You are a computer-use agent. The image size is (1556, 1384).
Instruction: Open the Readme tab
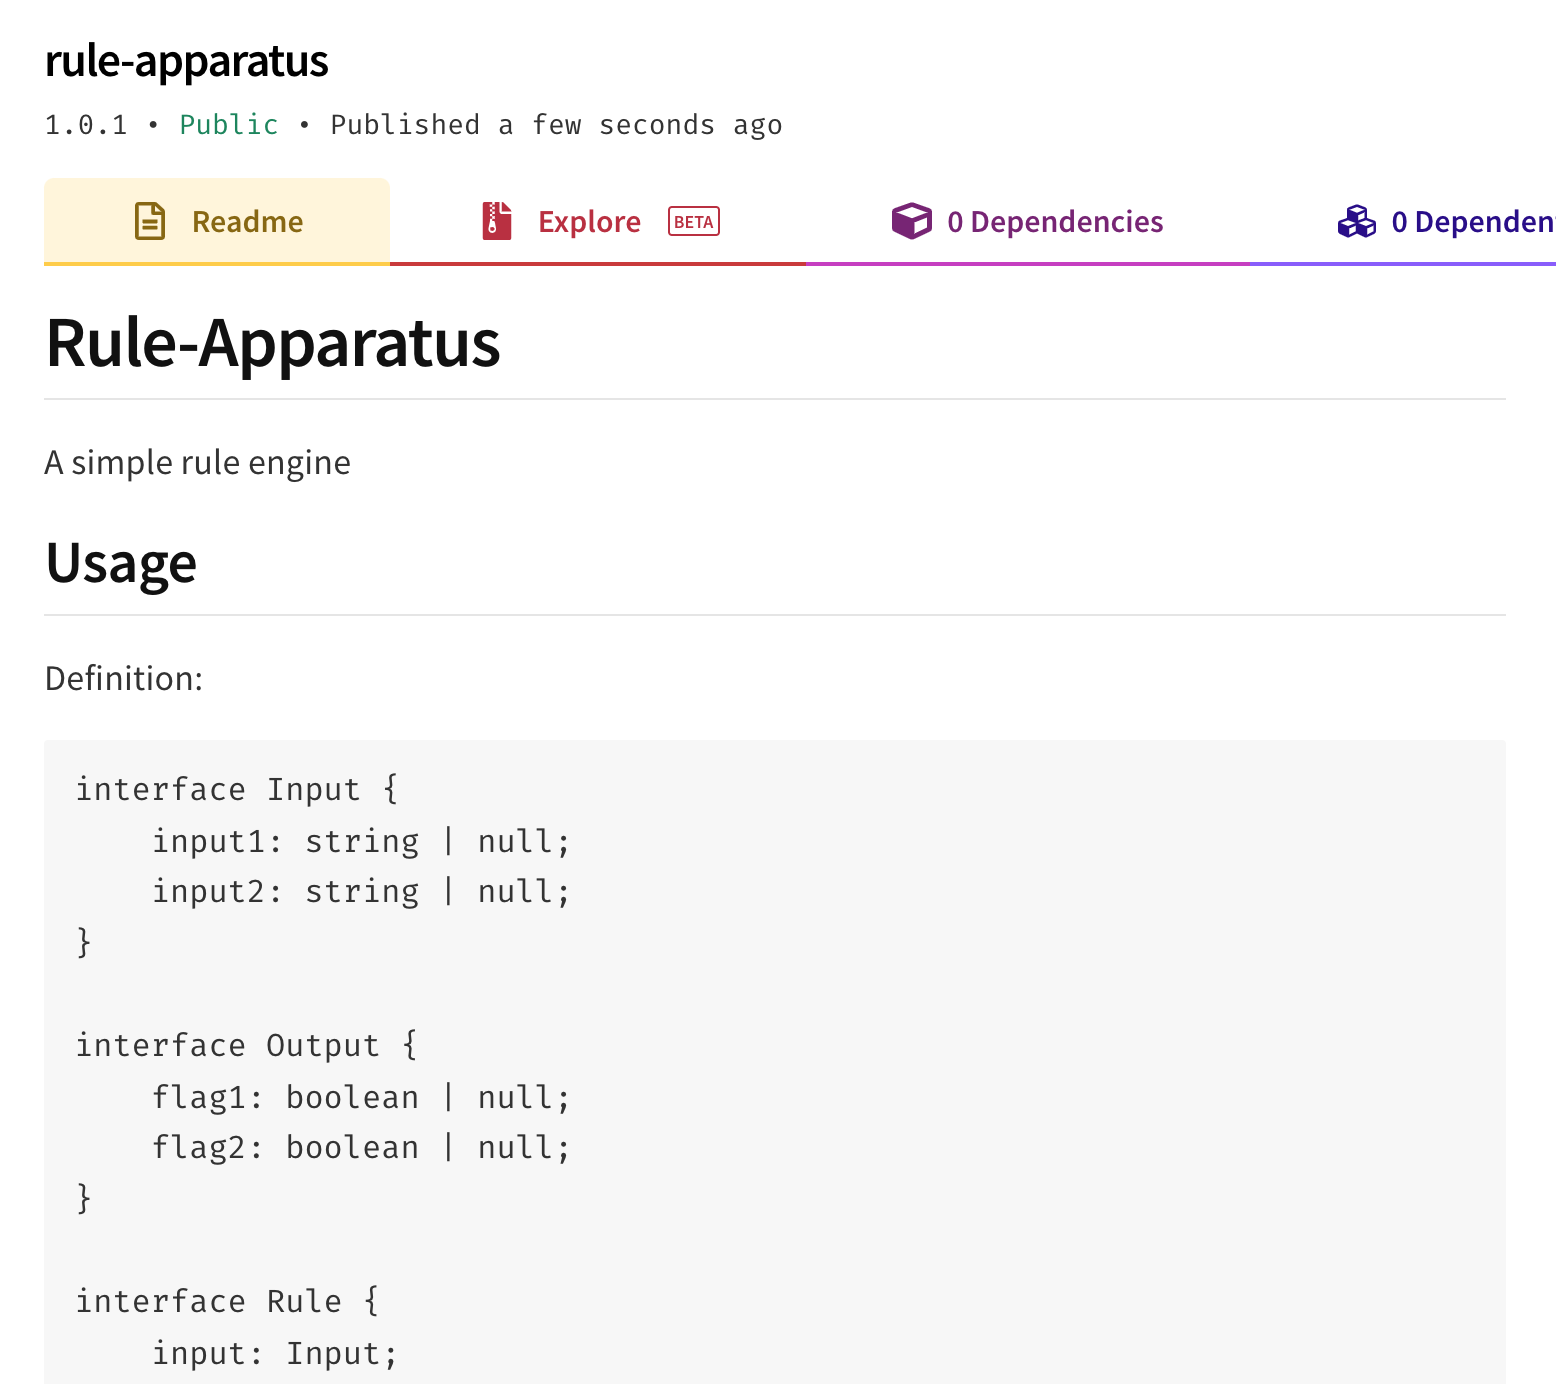click(x=246, y=221)
